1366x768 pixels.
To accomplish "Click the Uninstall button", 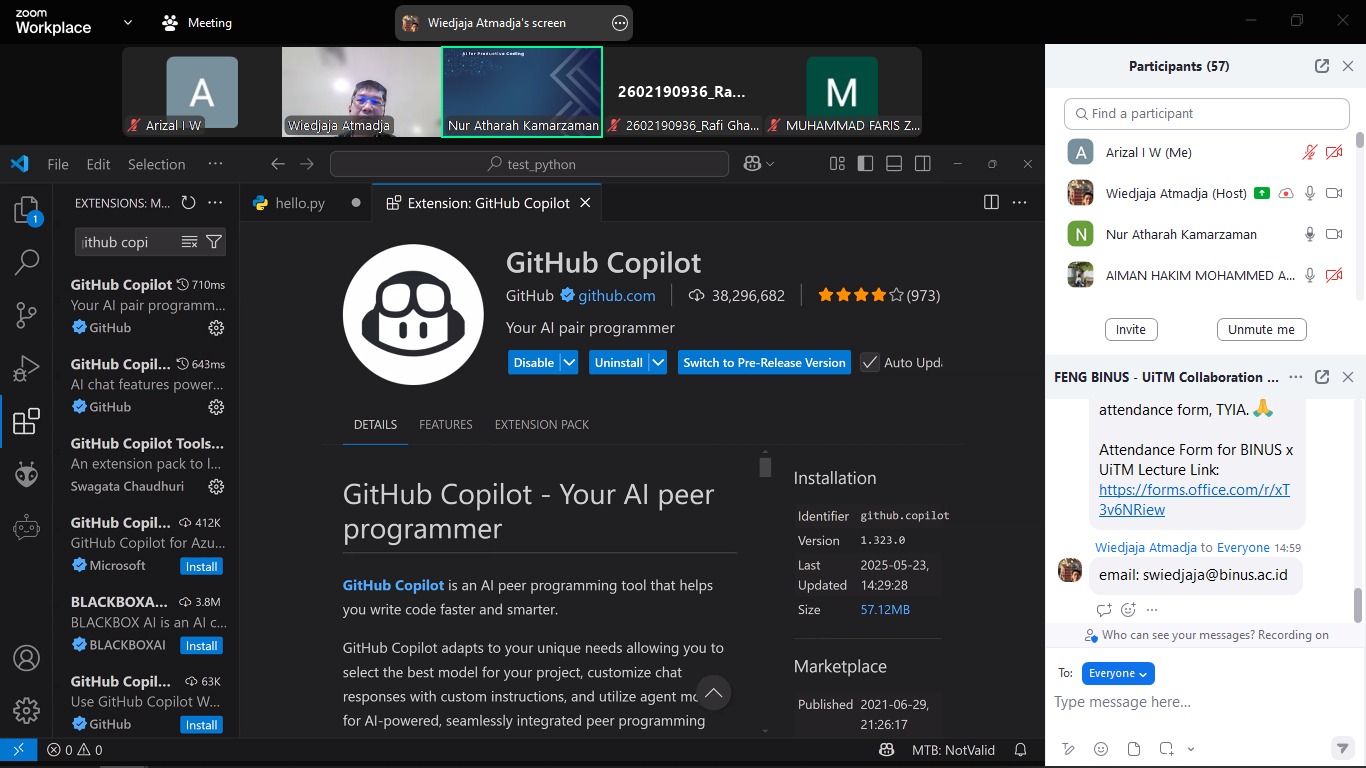I will click(x=618, y=362).
